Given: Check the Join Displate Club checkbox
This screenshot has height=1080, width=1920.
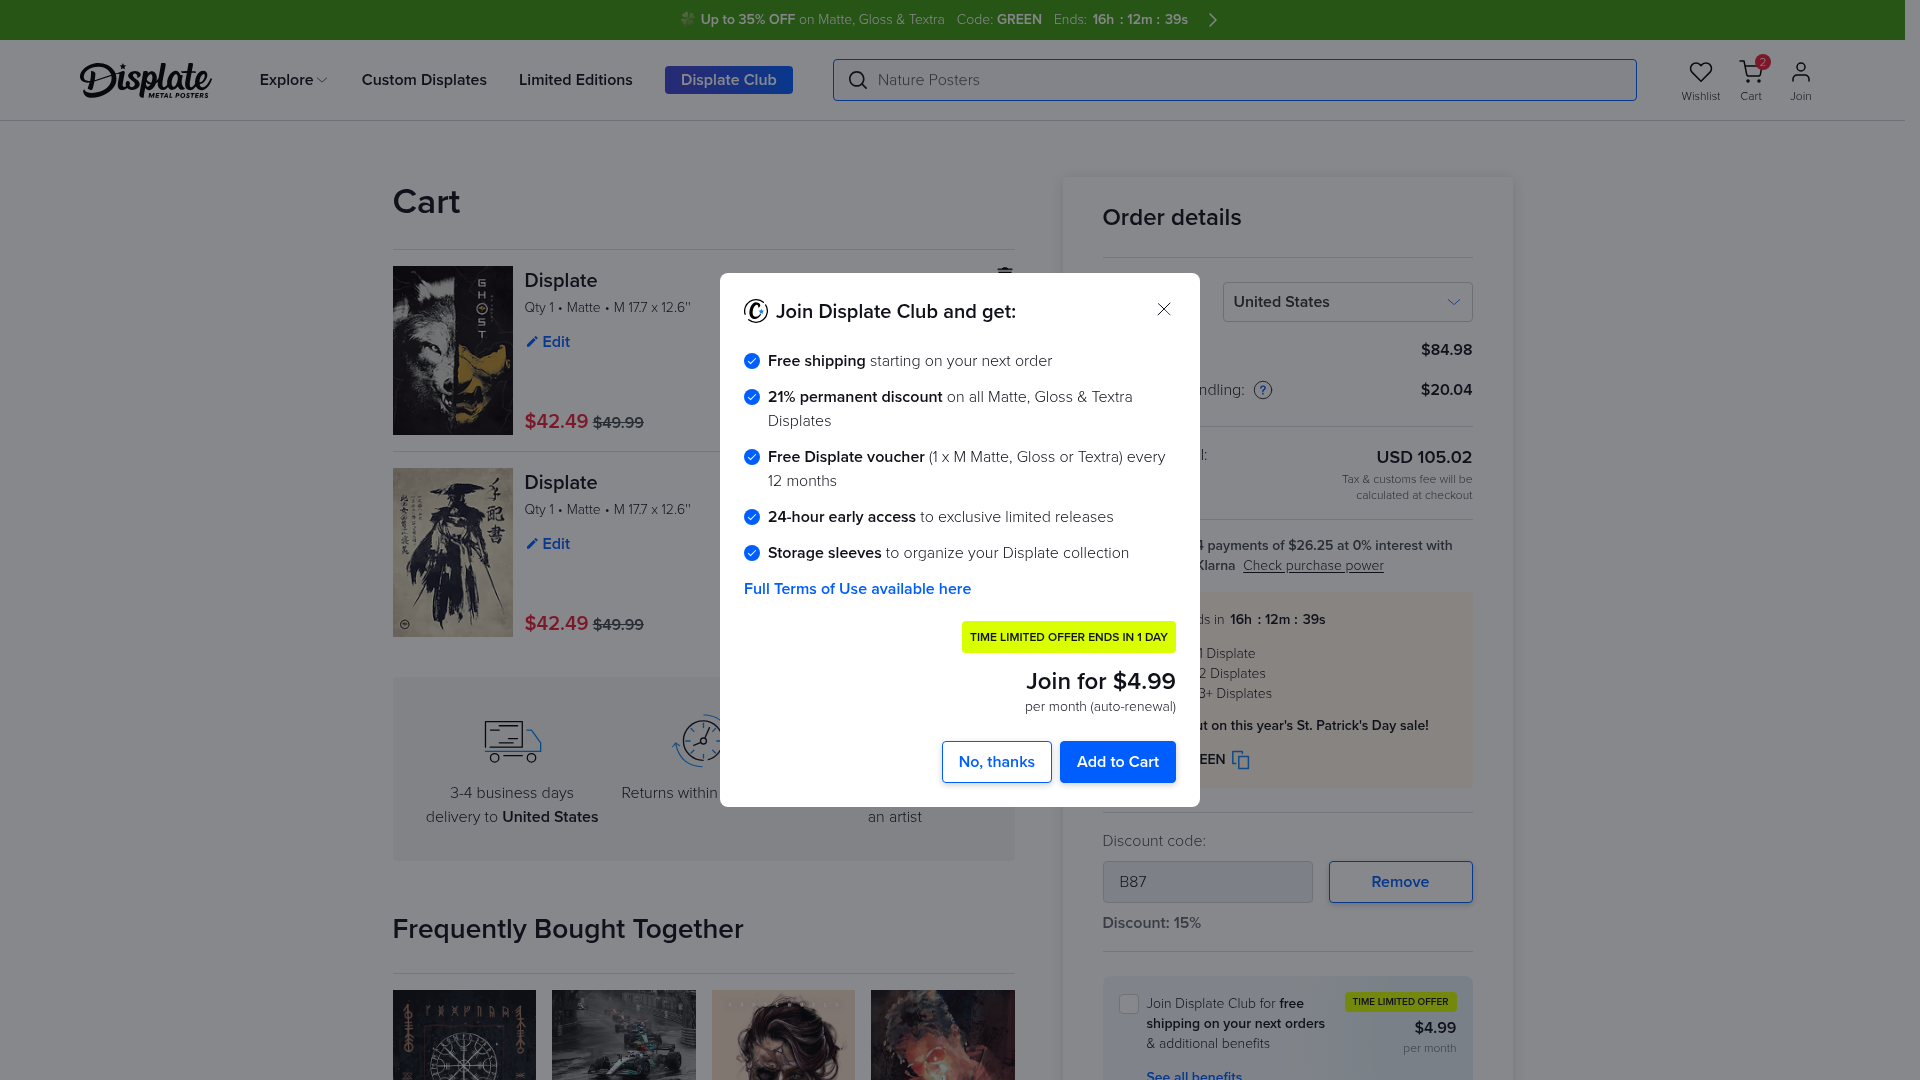Looking at the screenshot, I should point(1128,1004).
